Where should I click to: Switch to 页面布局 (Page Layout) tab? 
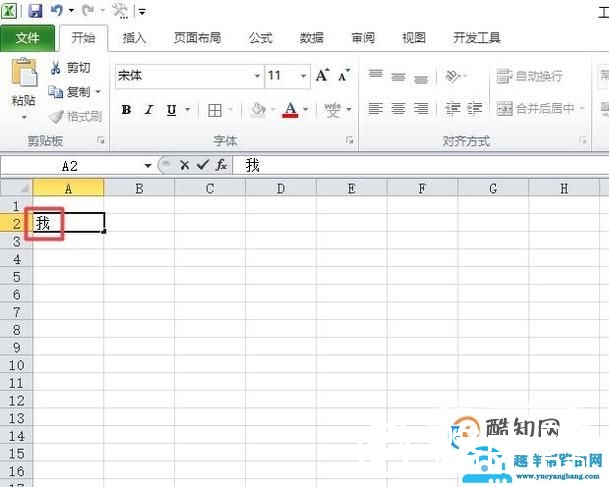(x=197, y=38)
